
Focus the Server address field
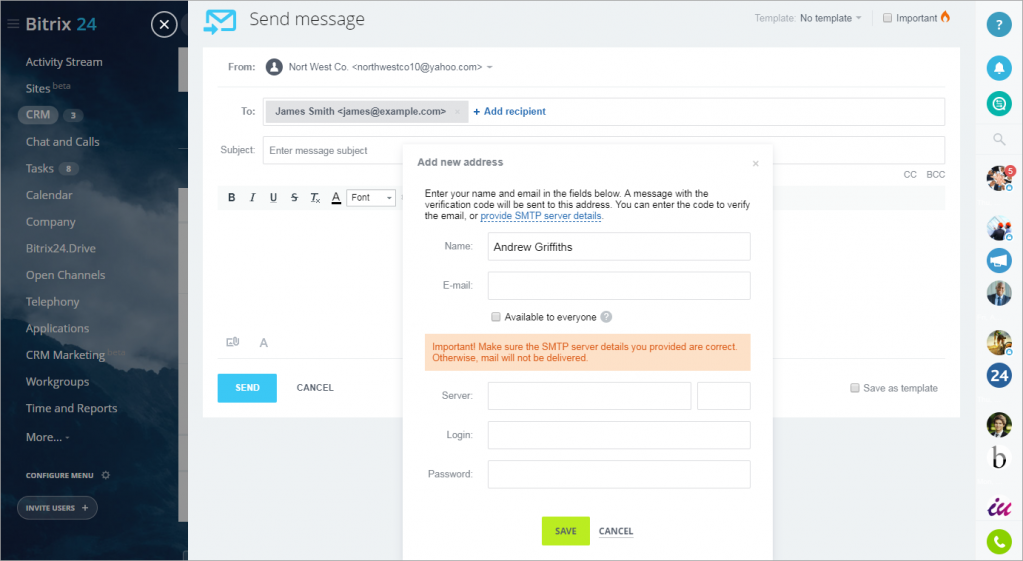click(589, 396)
